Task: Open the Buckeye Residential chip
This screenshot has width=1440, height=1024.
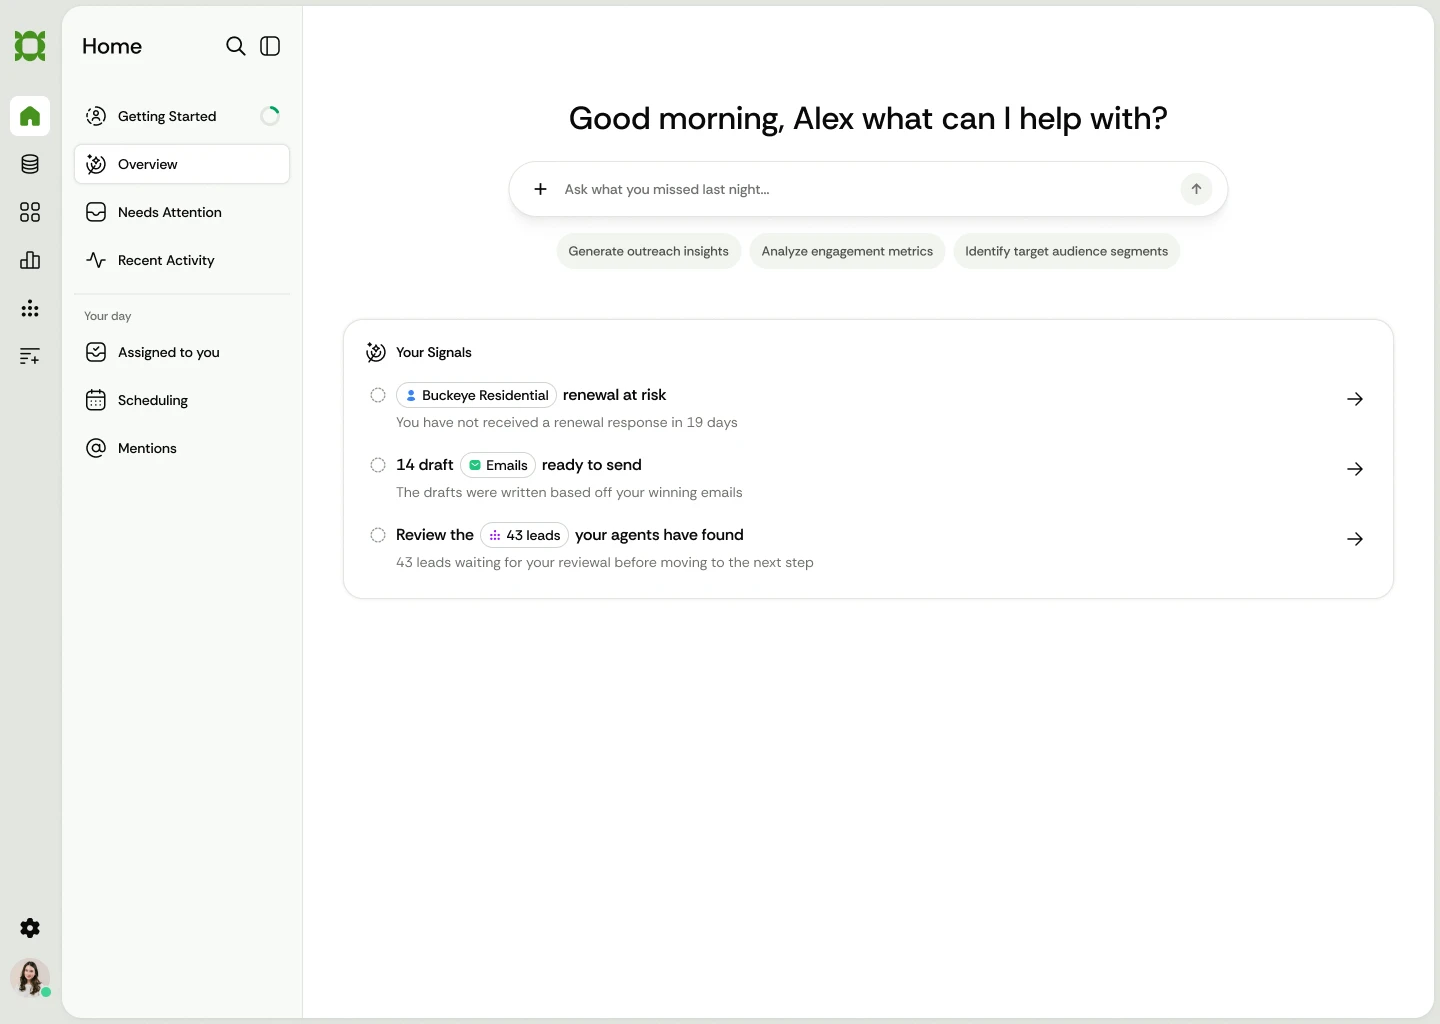Action: tap(476, 395)
